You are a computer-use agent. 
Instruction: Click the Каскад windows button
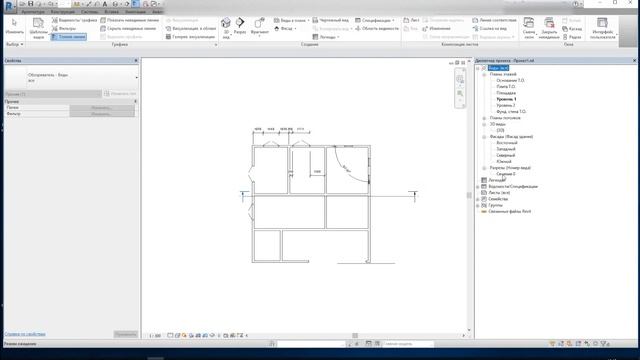click(x=572, y=29)
